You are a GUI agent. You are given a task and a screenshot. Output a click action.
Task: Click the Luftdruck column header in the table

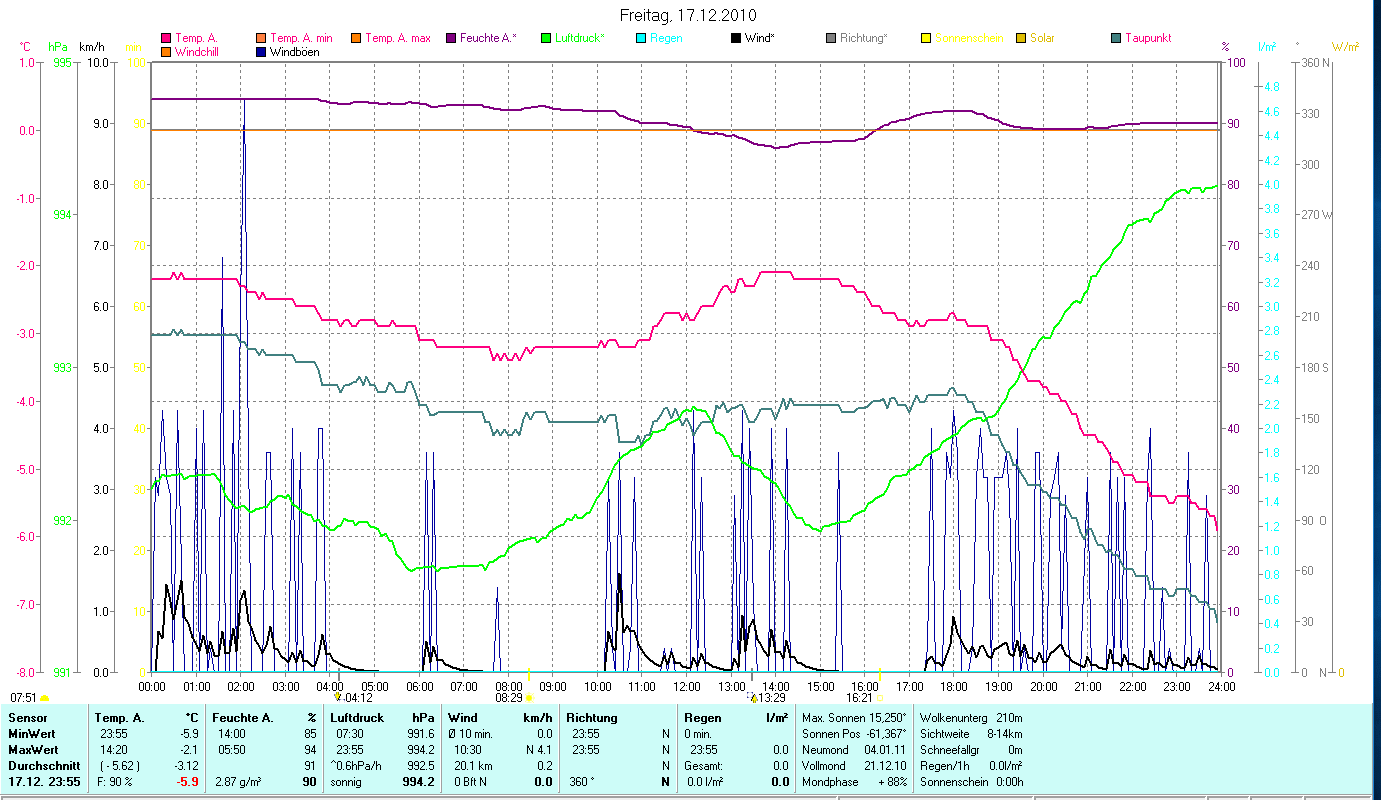coord(357,718)
